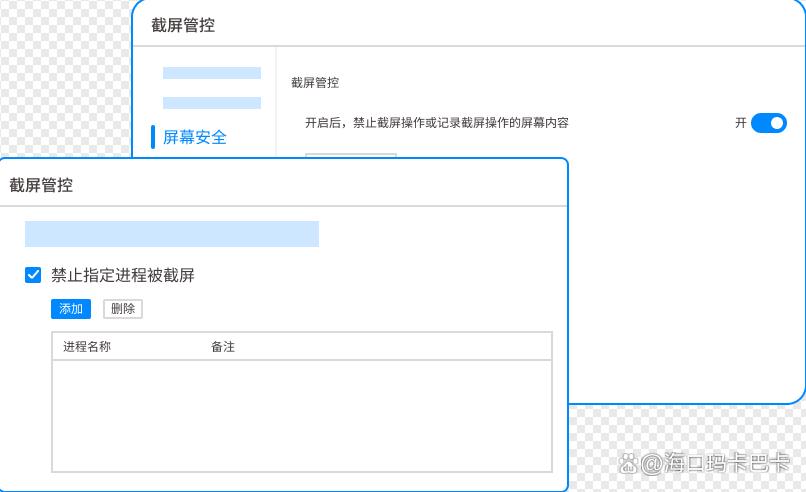The height and width of the screenshot is (492, 806).
Task: Click the 备注 column header
Action: 223,347
